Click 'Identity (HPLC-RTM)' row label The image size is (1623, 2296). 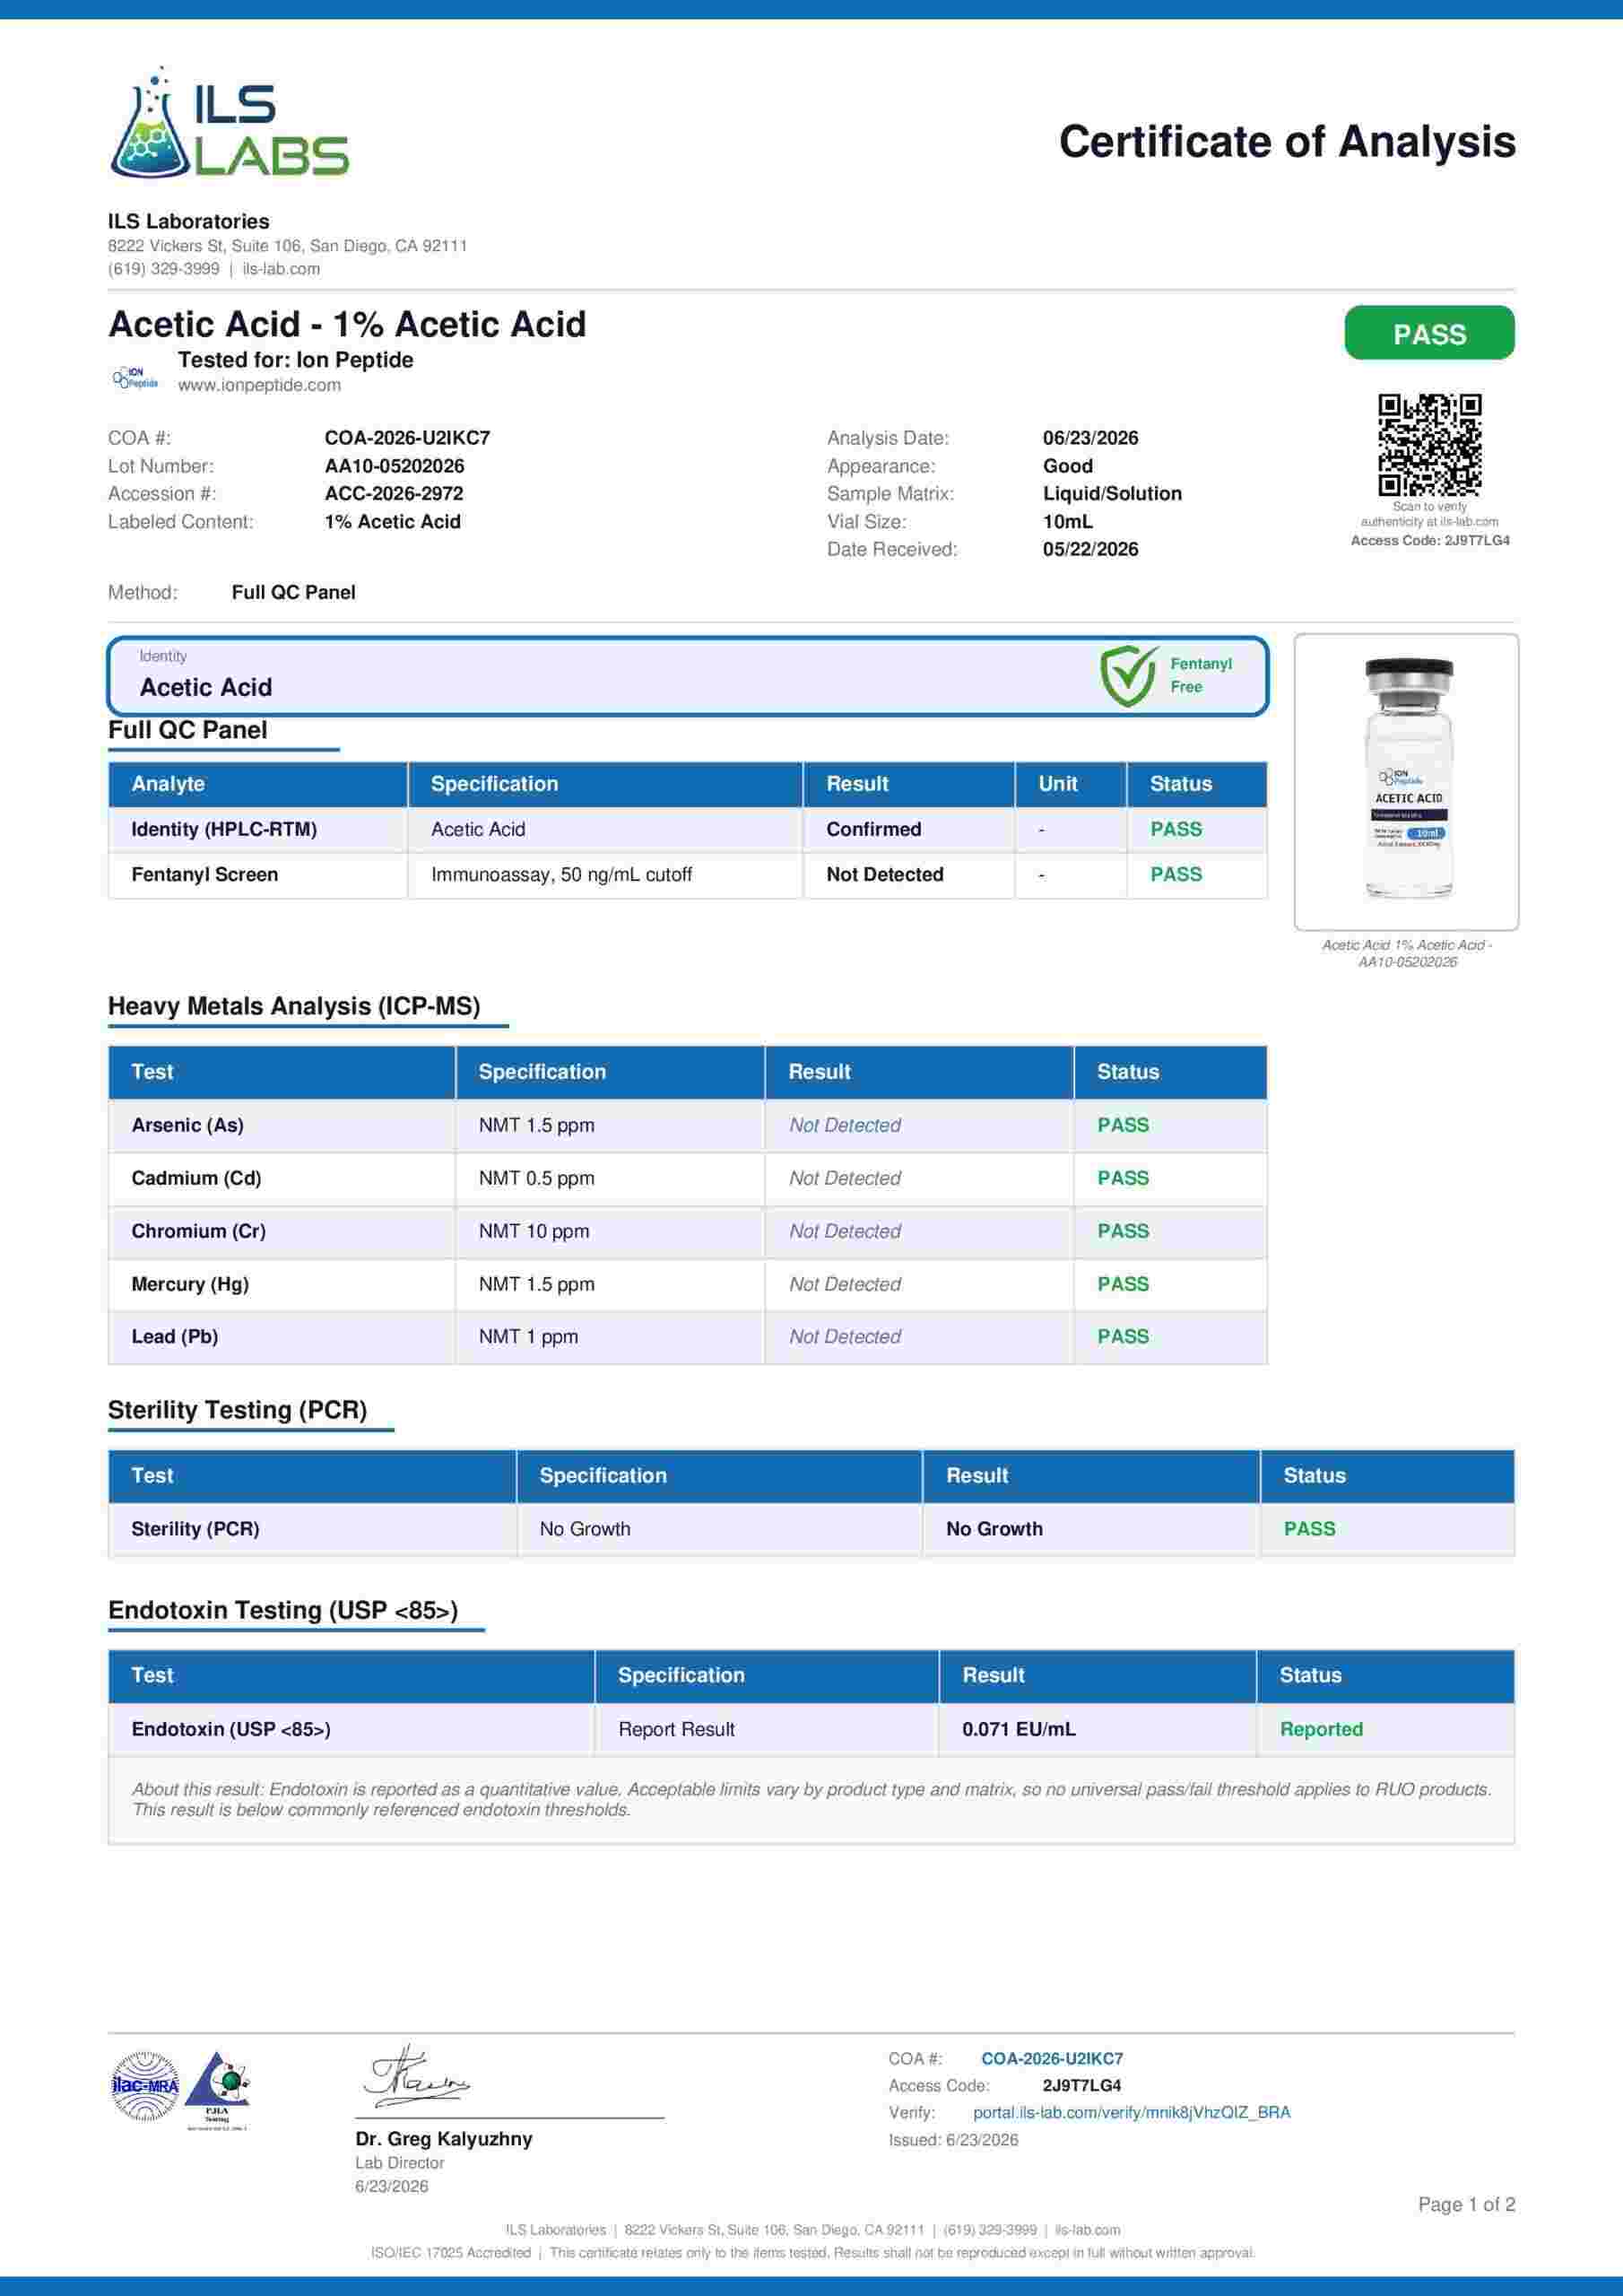[x=224, y=829]
